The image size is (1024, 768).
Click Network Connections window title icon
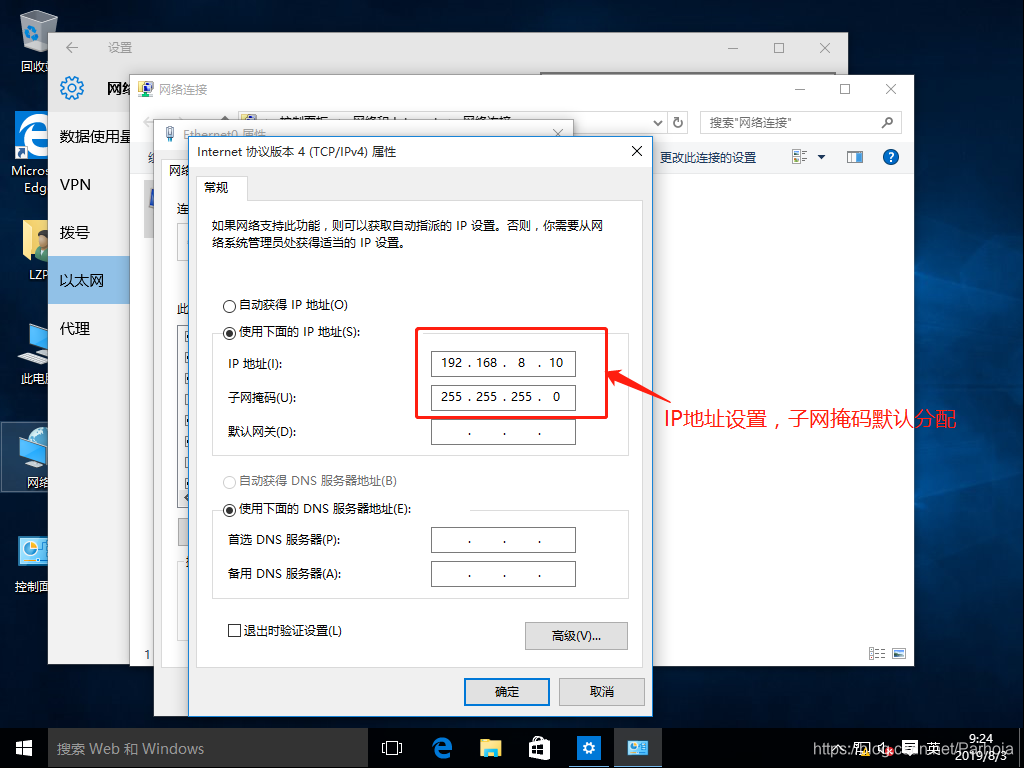point(146,89)
